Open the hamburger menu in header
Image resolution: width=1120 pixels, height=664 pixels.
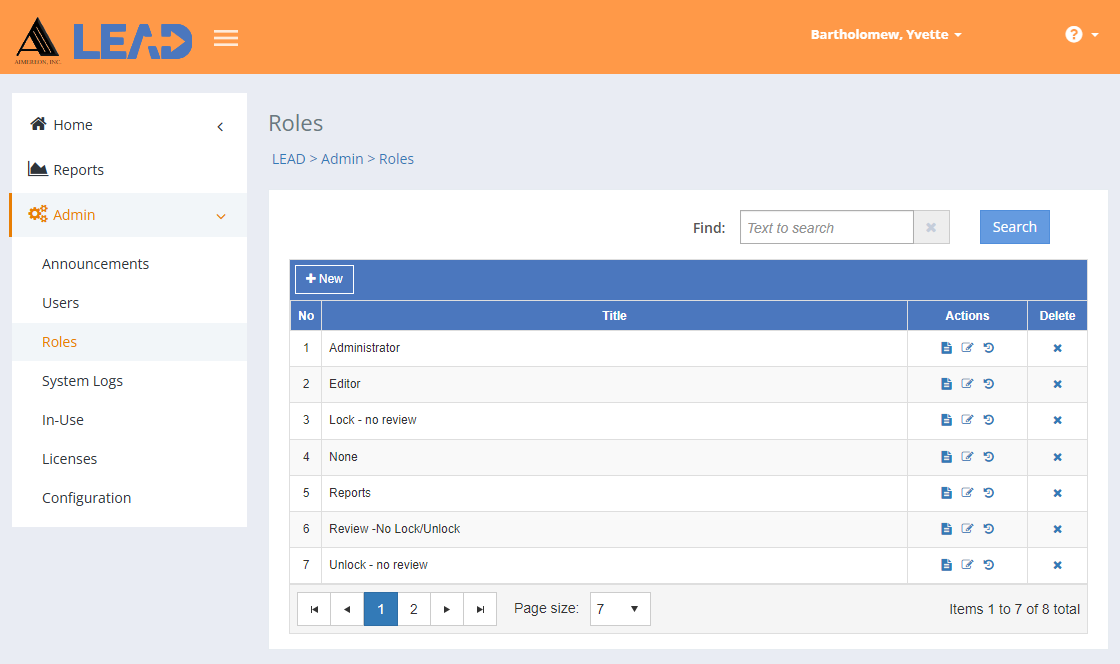click(x=226, y=38)
